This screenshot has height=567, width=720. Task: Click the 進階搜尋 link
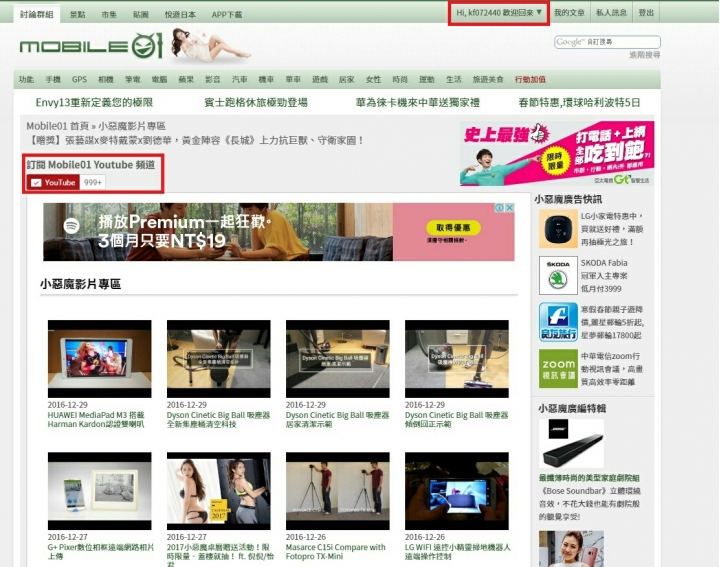coord(644,55)
